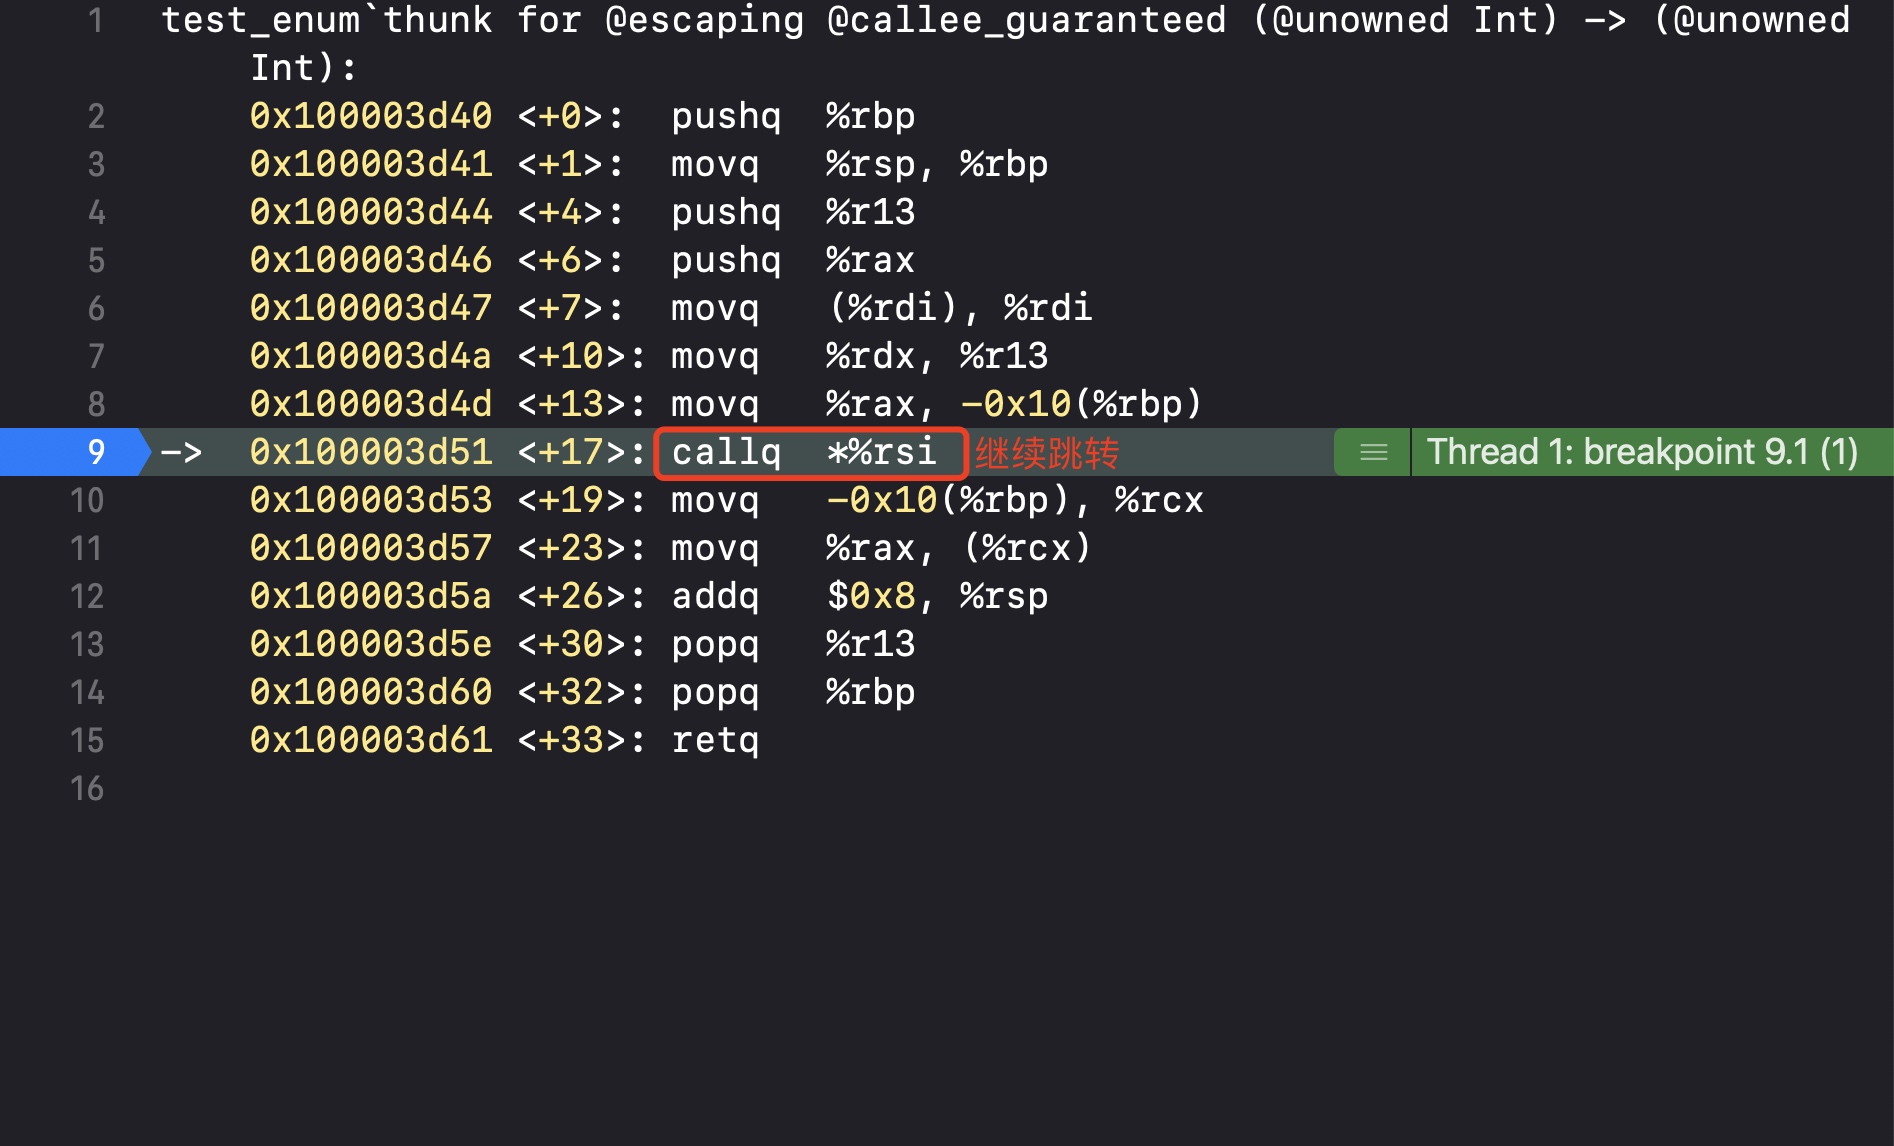Click the 'retq' instruction on the last line

point(715,740)
